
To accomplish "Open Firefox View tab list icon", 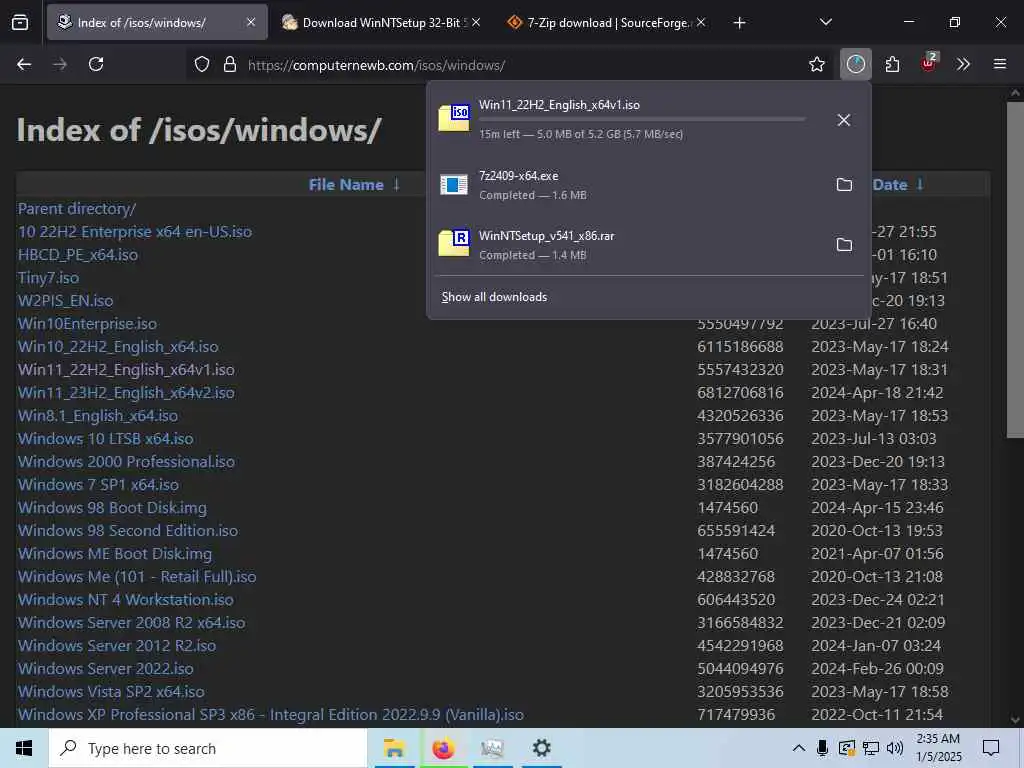I will coord(20,23).
